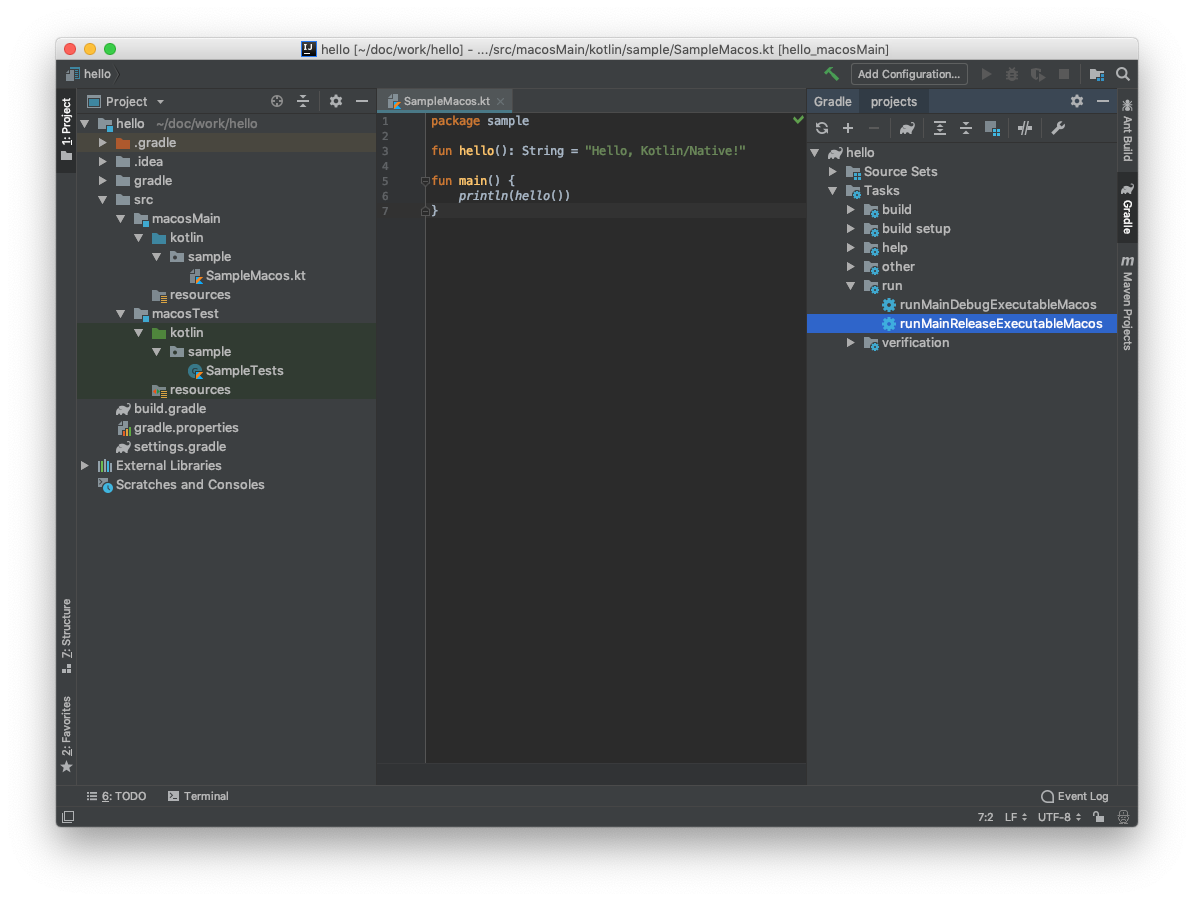Click Execute Gradle Task elephant icon
Image resolution: width=1194 pixels, height=901 pixels.
click(906, 128)
